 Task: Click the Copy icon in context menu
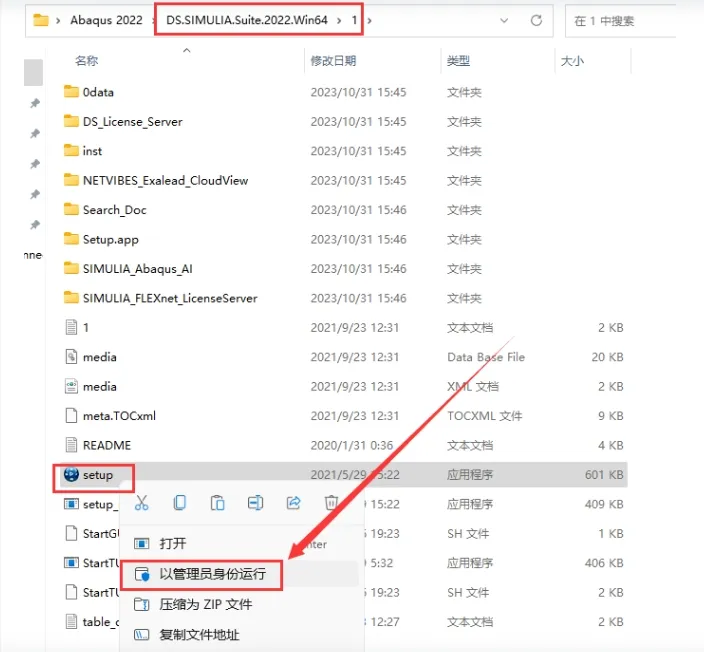tap(180, 503)
